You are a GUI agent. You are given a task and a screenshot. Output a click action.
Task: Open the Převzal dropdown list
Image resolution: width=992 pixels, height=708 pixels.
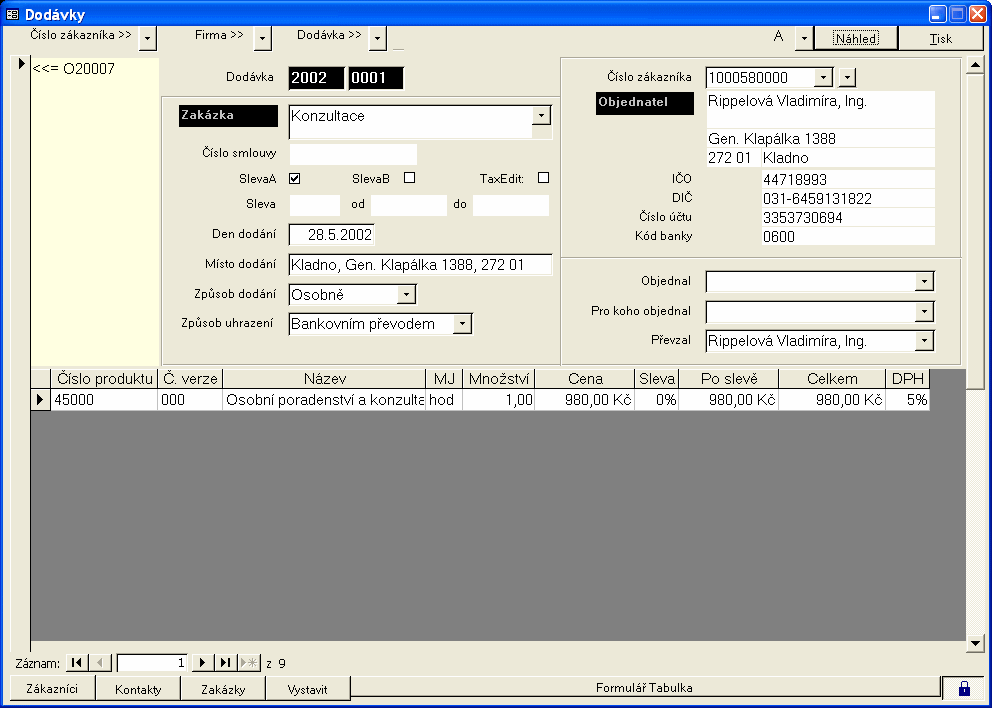coord(924,342)
